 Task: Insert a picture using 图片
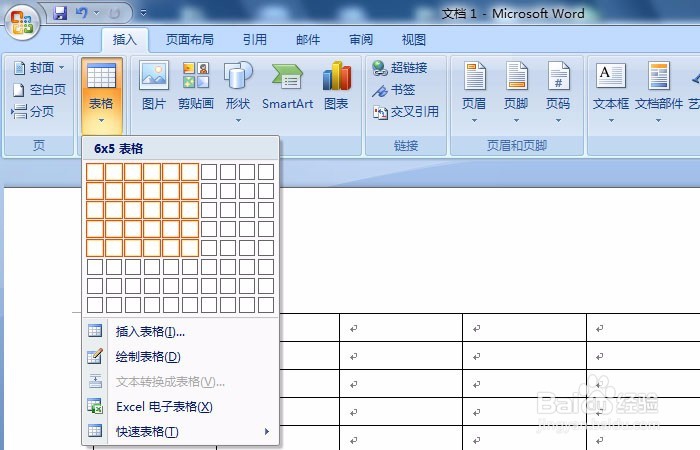[x=154, y=86]
